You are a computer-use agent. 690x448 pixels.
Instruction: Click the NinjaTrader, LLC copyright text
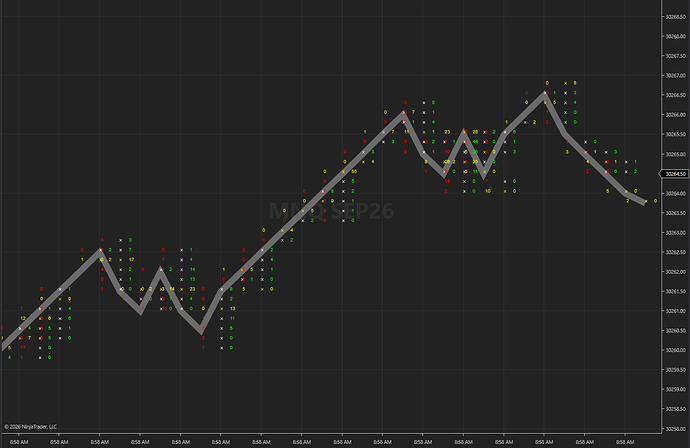[30, 426]
